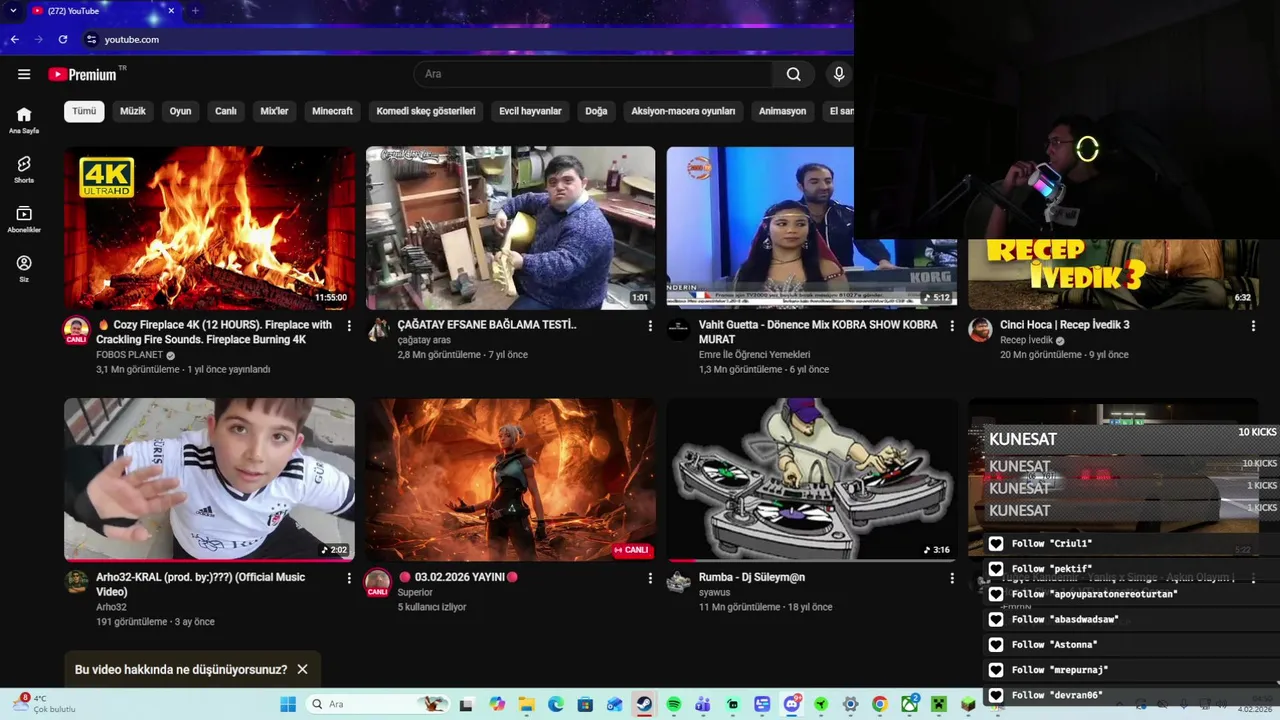Select the Evcil hayvanlar chip

(x=530, y=111)
